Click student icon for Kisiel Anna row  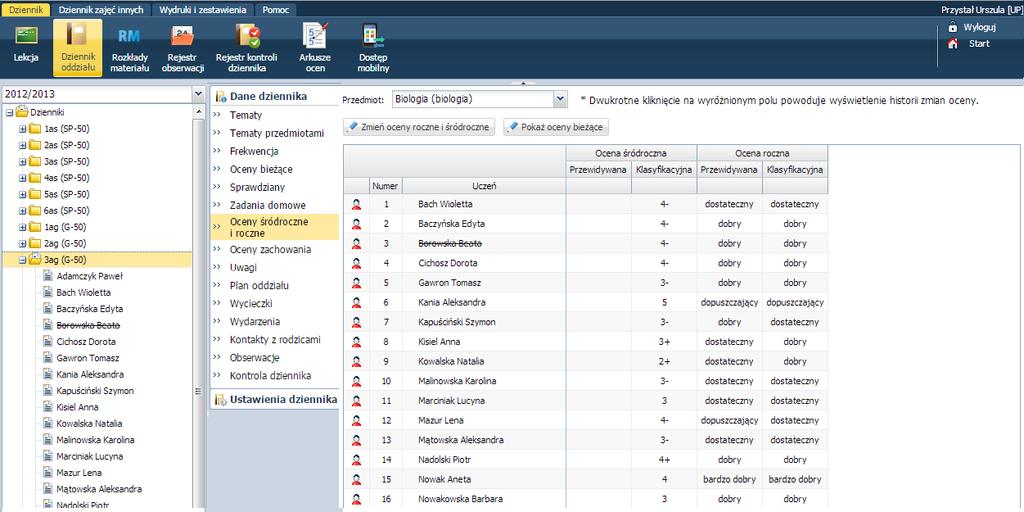point(356,342)
